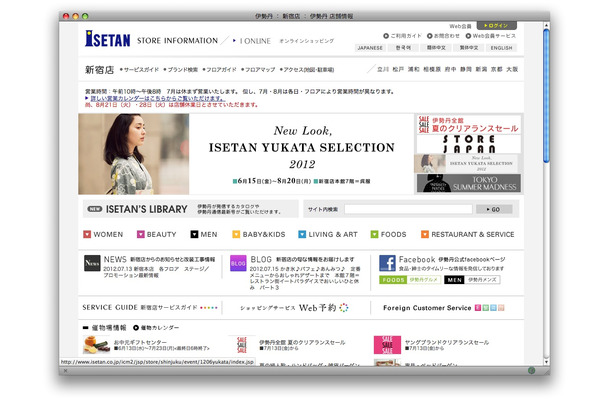The image size is (610, 400).
Task: Click the pink SALE thumbnail icon
Action: 387,345
